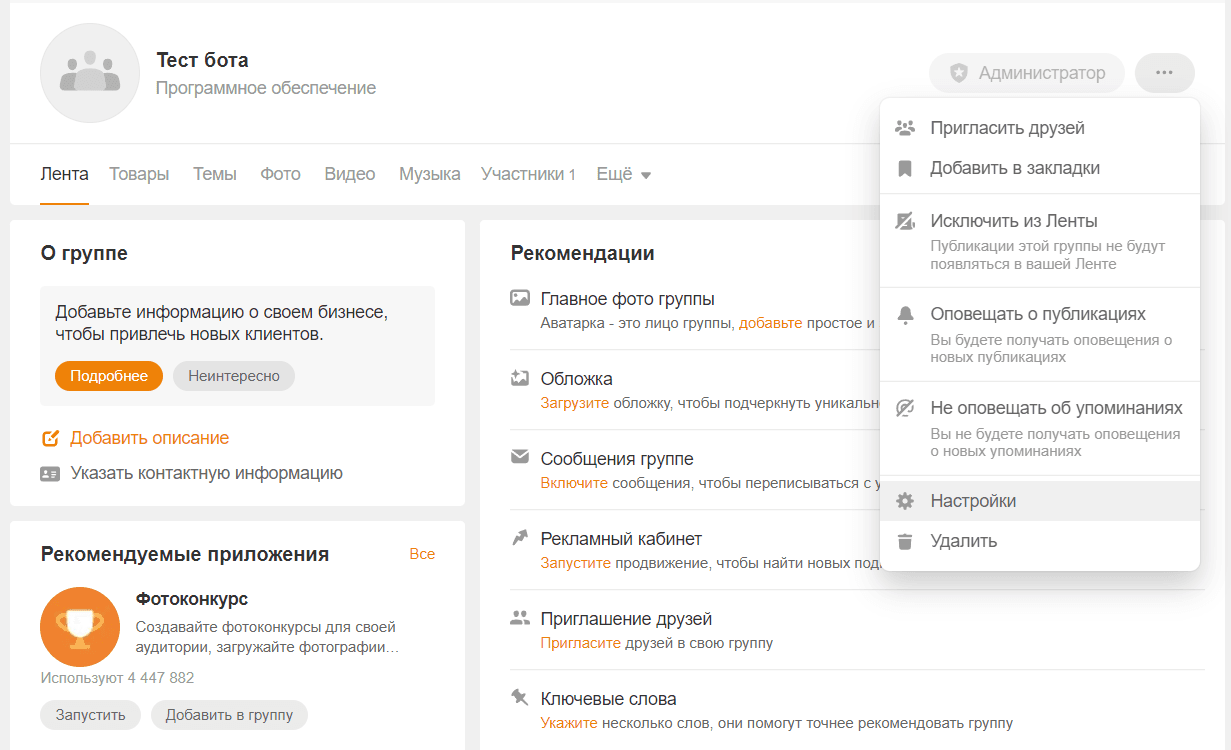The width and height of the screenshot is (1231, 750).
Task: Toggle Не оповещать об упоминаниях option
Action: tap(1055, 408)
